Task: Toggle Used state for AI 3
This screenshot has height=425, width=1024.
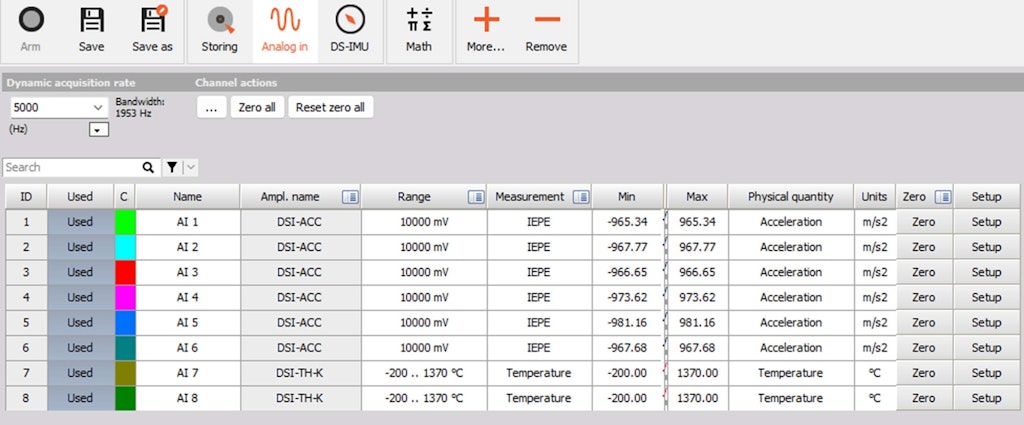Action: pos(80,272)
